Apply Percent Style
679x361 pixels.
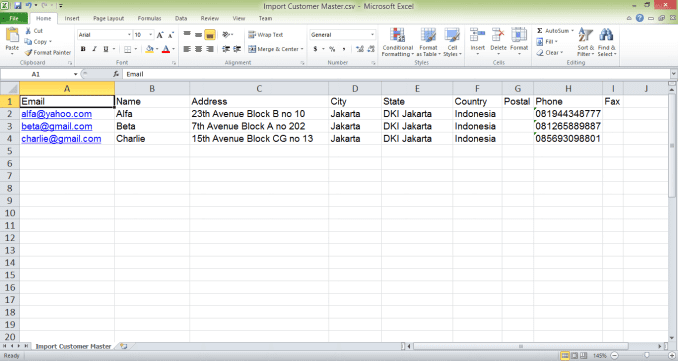coord(332,49)
